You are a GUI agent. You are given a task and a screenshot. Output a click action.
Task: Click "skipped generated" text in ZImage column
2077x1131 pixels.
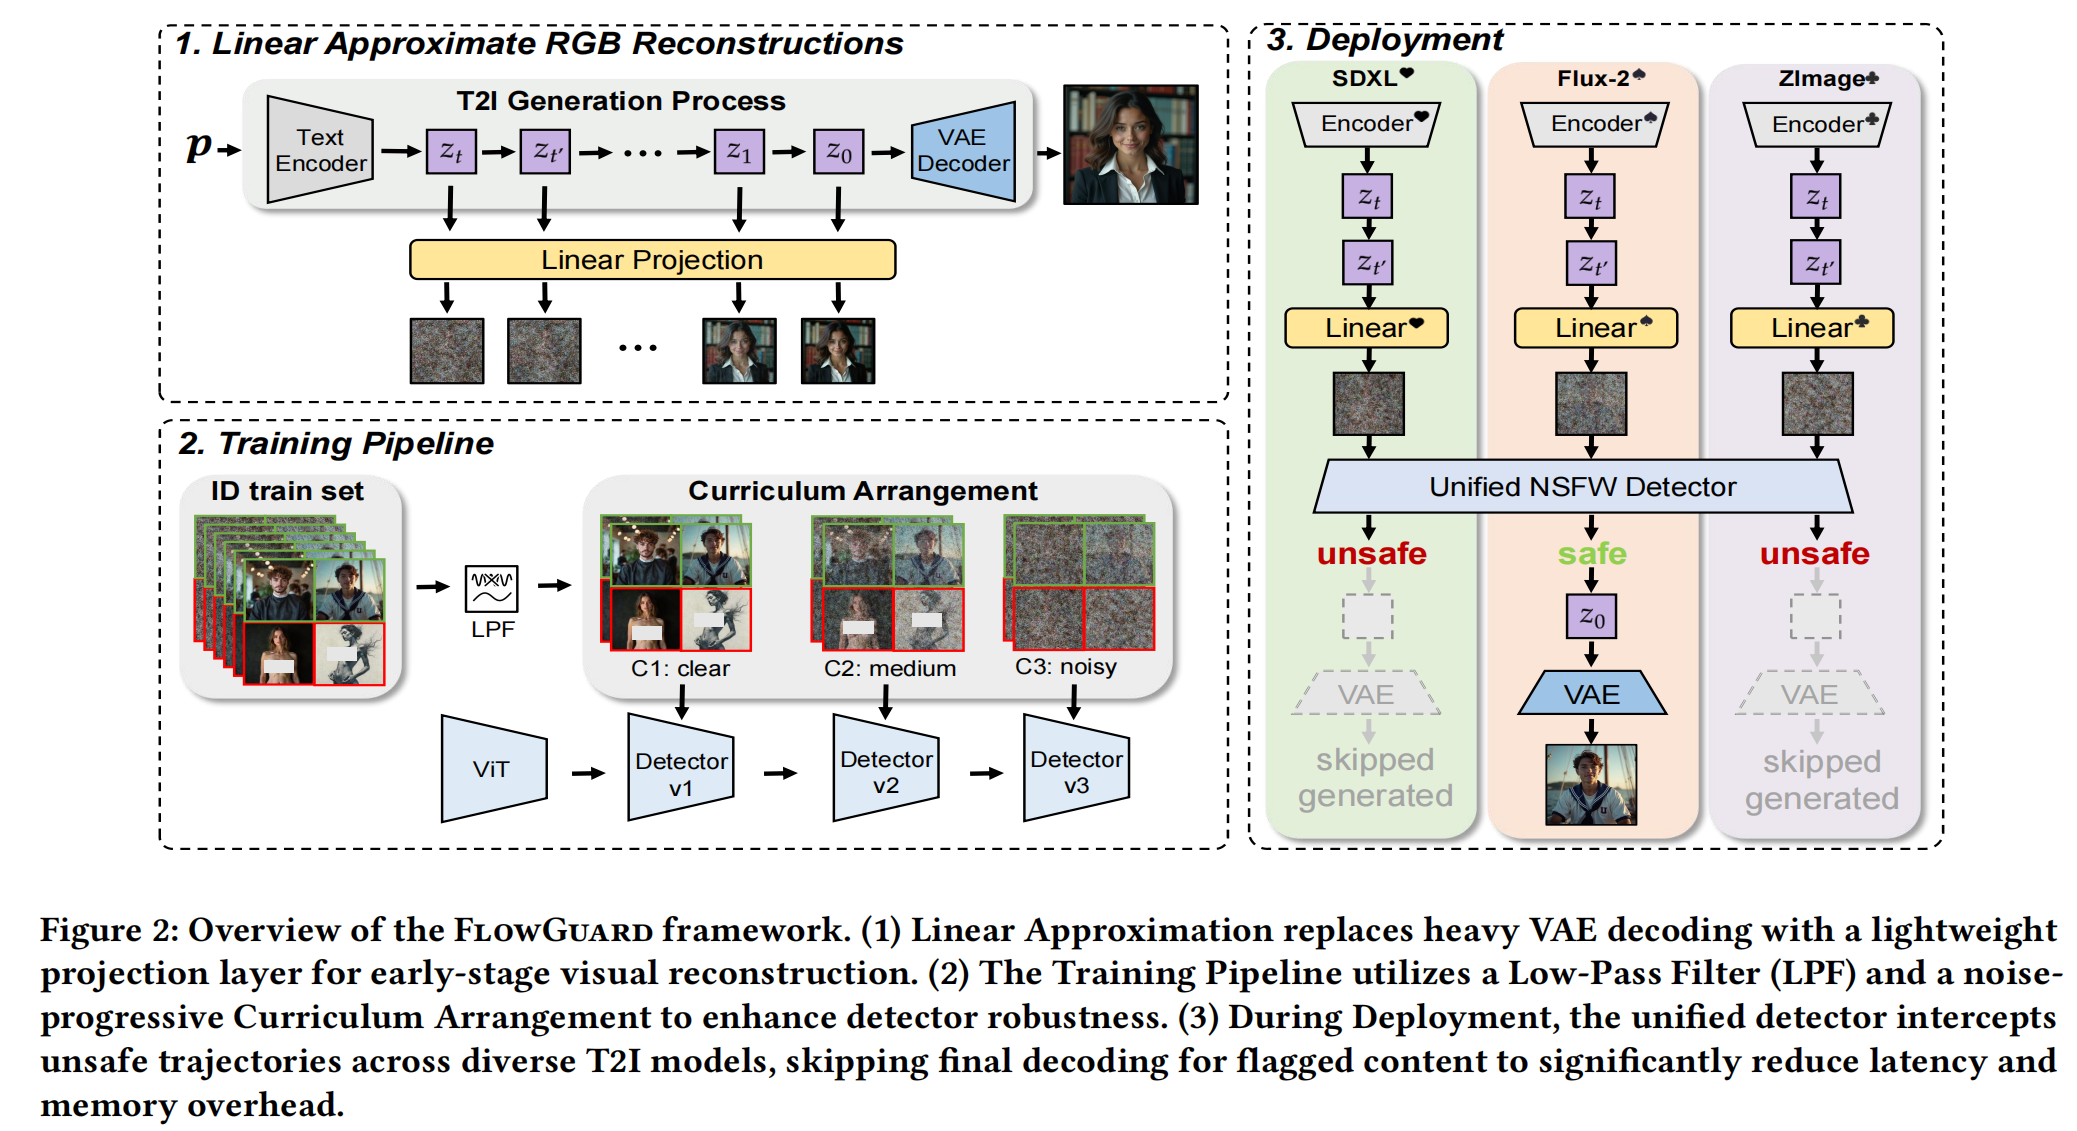tap(1822, 780)
